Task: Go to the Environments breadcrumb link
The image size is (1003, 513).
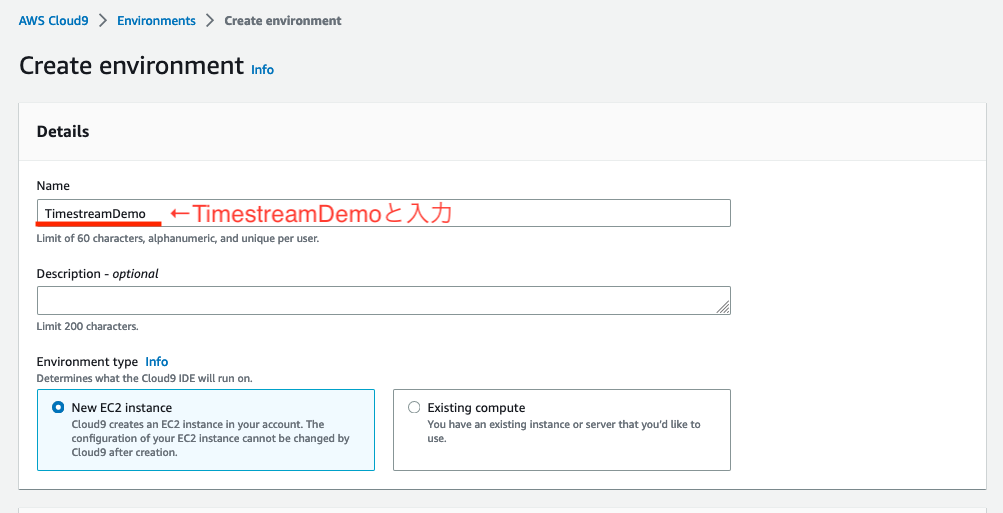Action: 156,20
